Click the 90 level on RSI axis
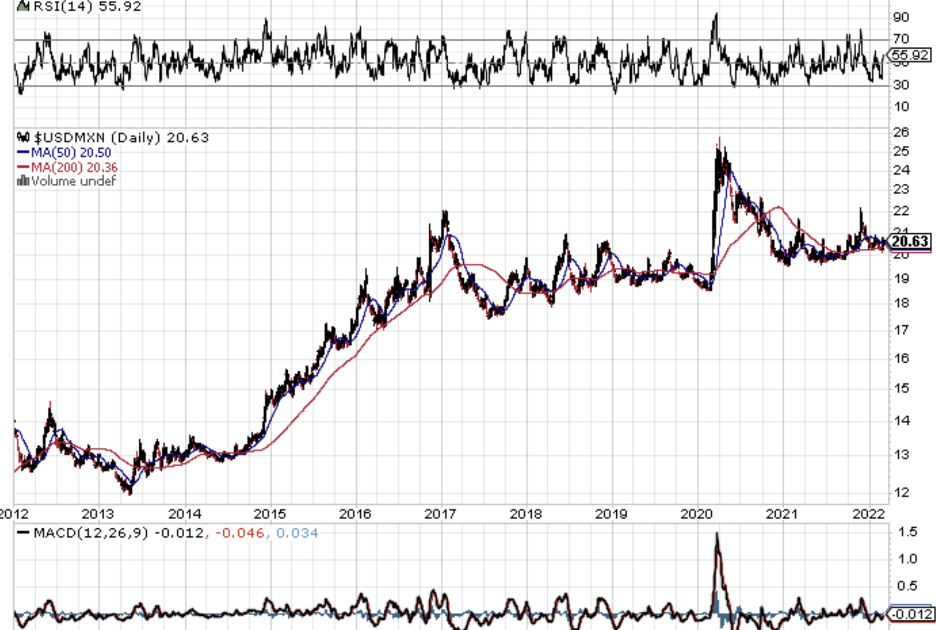Image resolution: width=936 pixels, height=630 pixels. [900, 18]
